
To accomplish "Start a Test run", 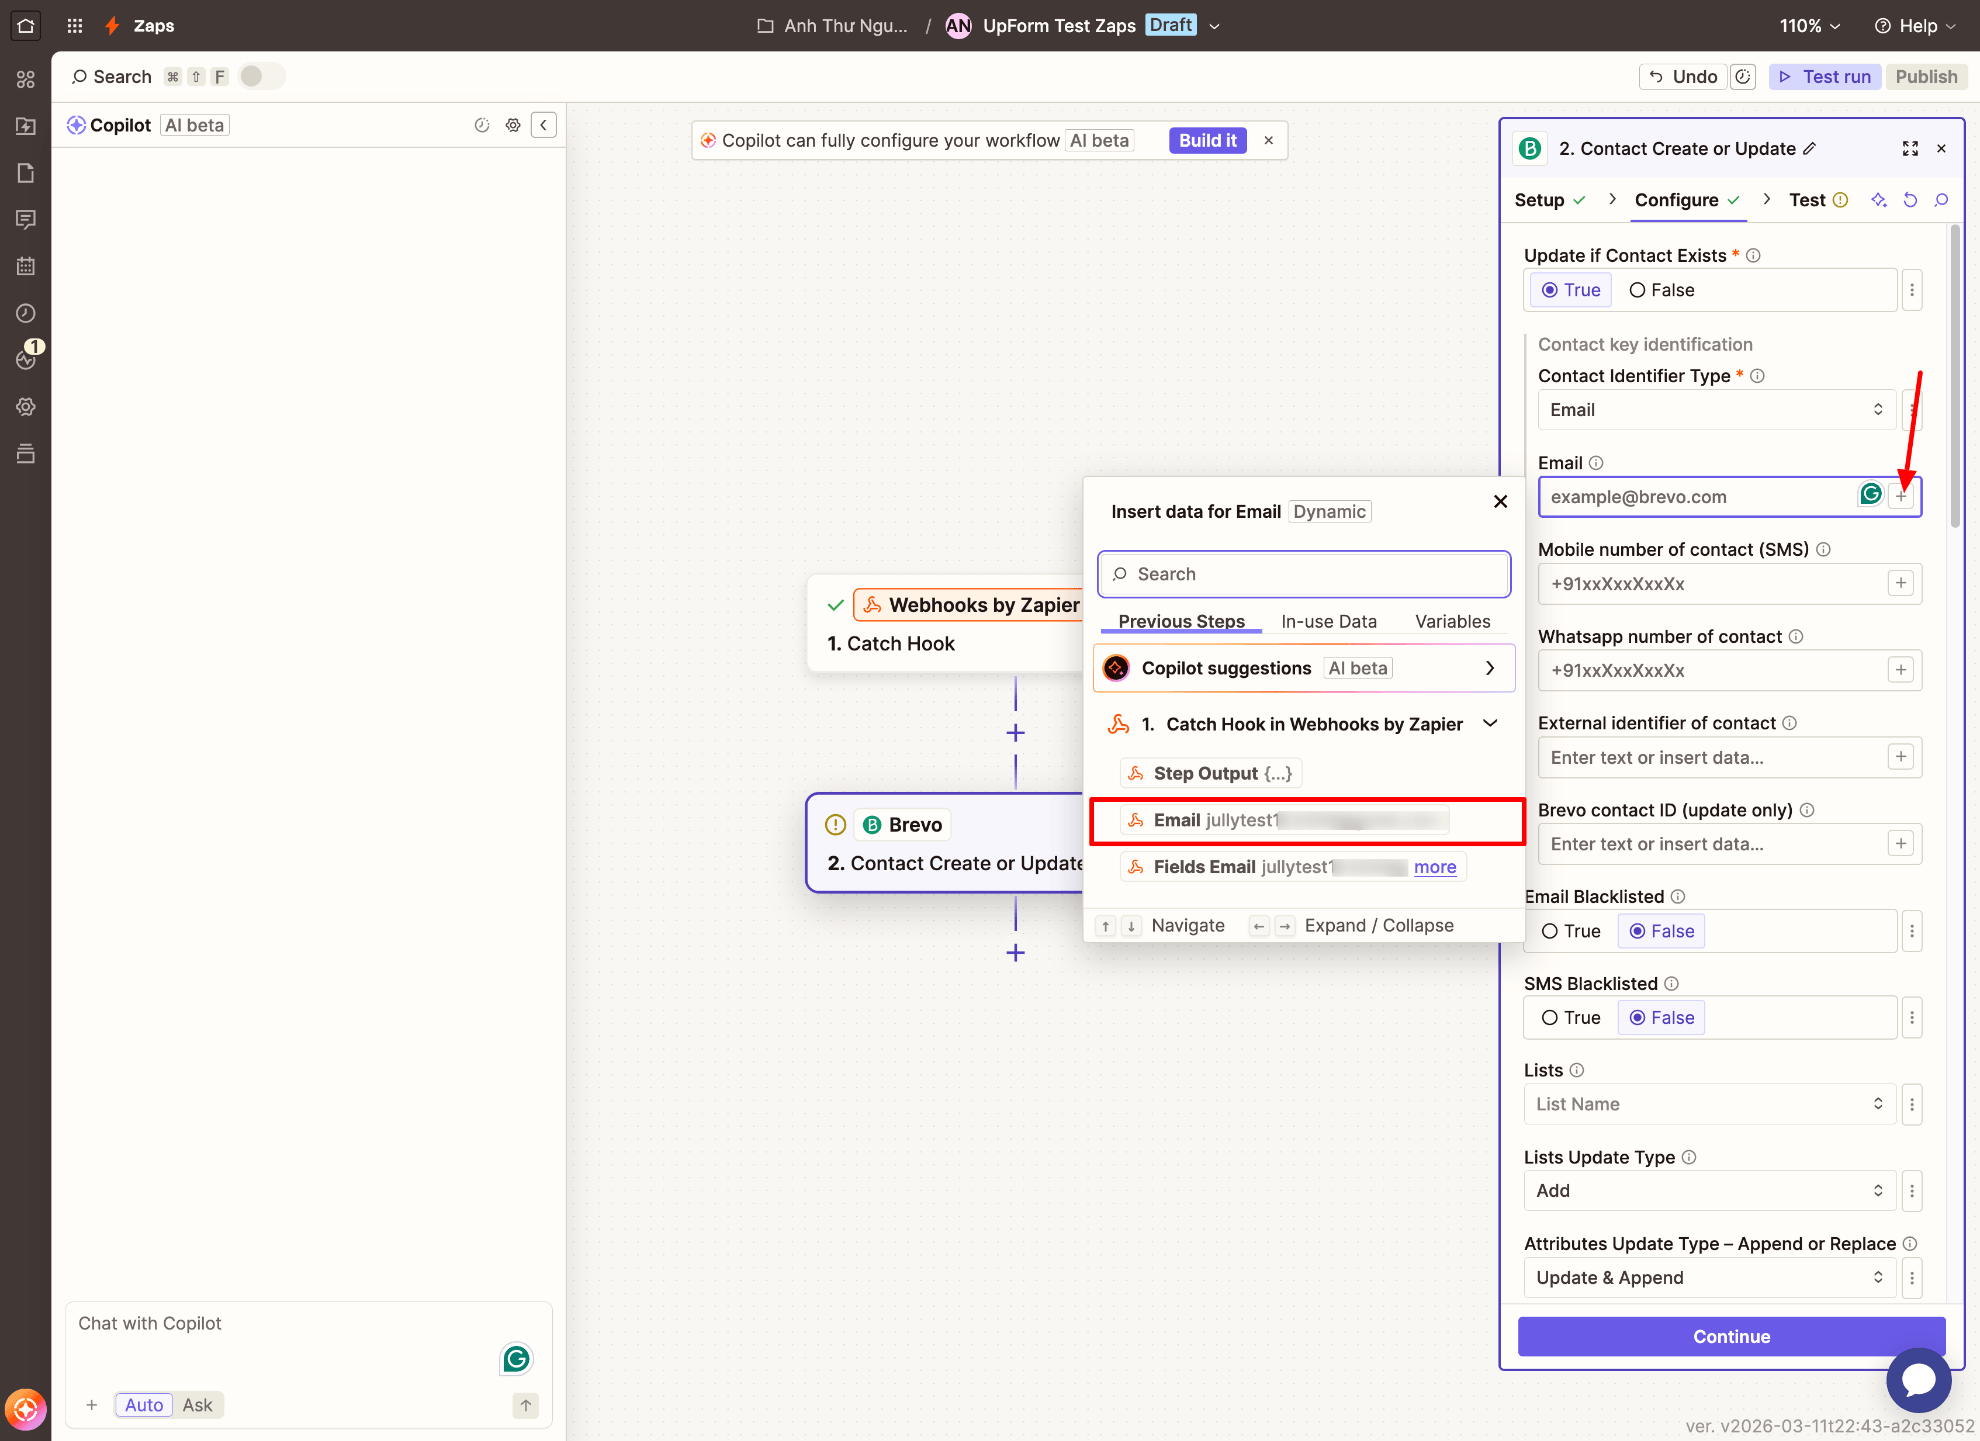I will pyautogui.click(x=1825, y=77).
